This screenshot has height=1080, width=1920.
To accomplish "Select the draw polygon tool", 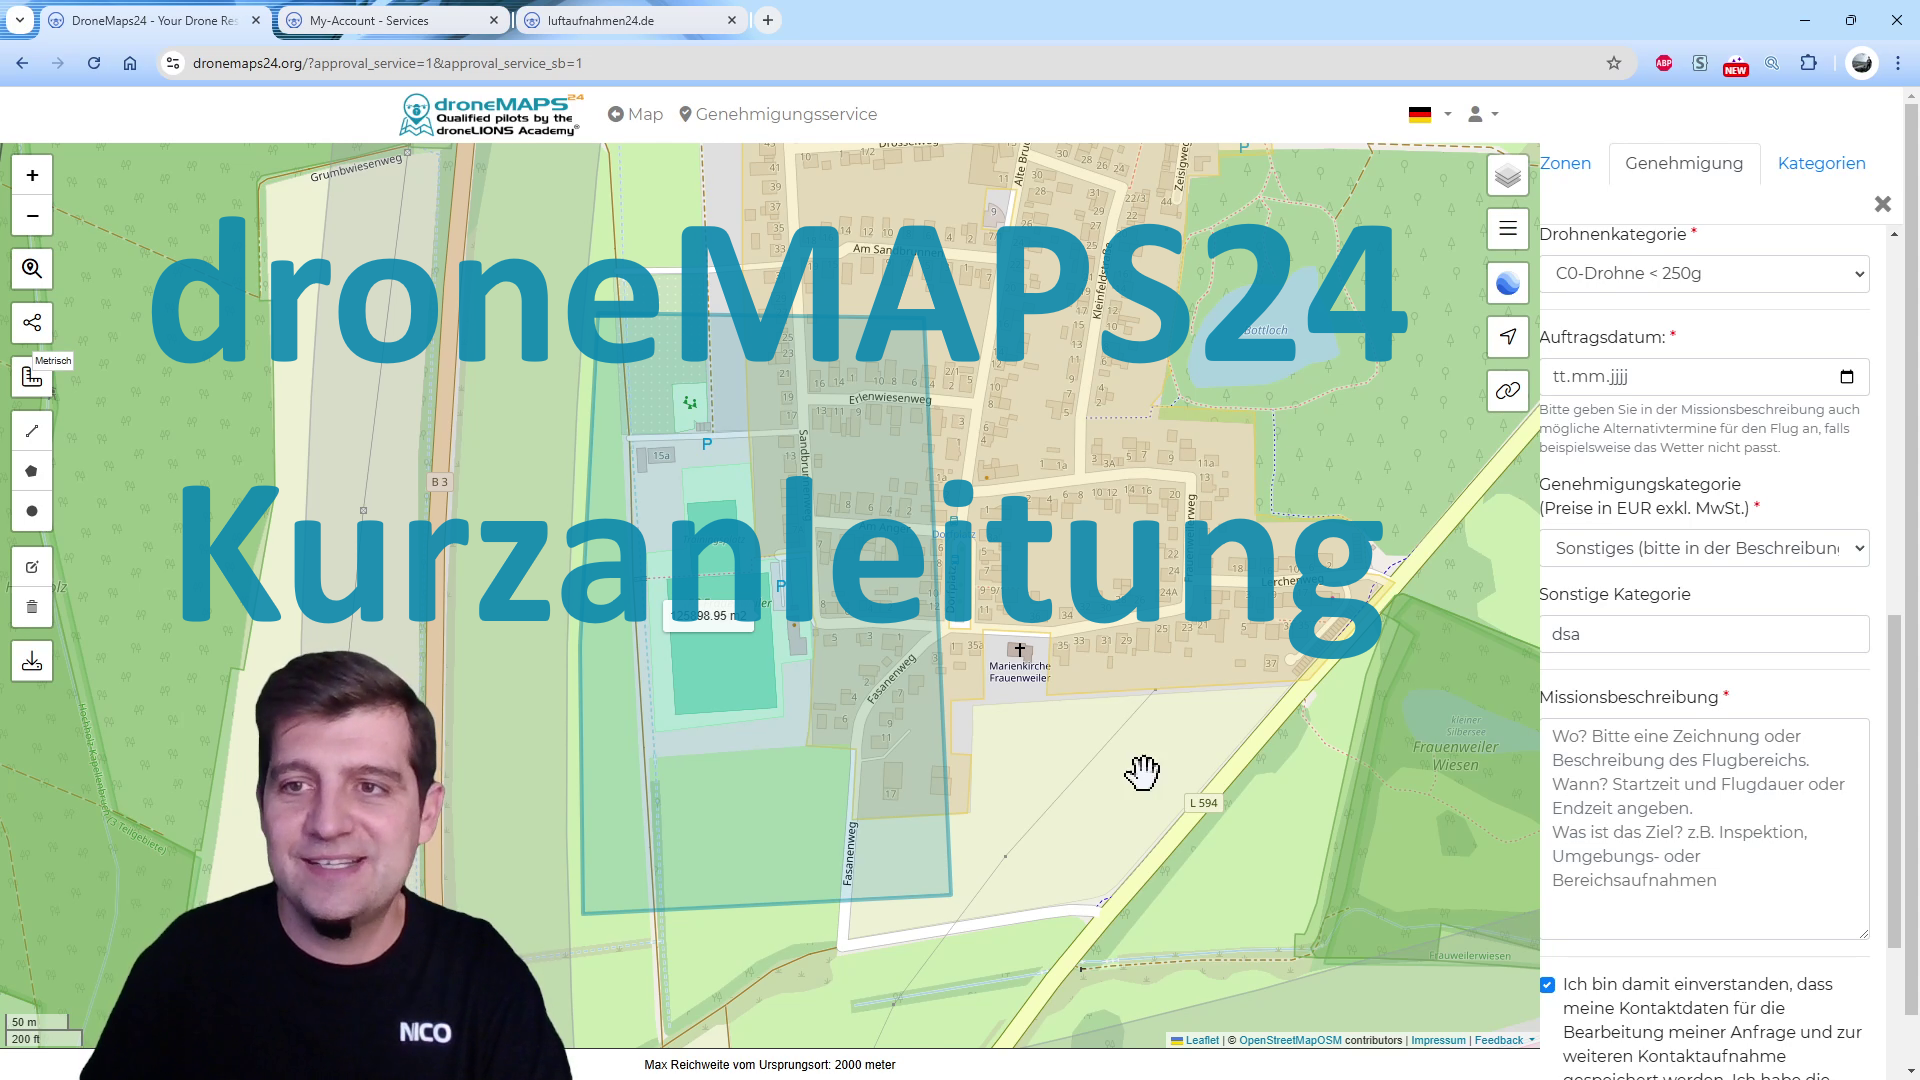I will click(32, 471).
